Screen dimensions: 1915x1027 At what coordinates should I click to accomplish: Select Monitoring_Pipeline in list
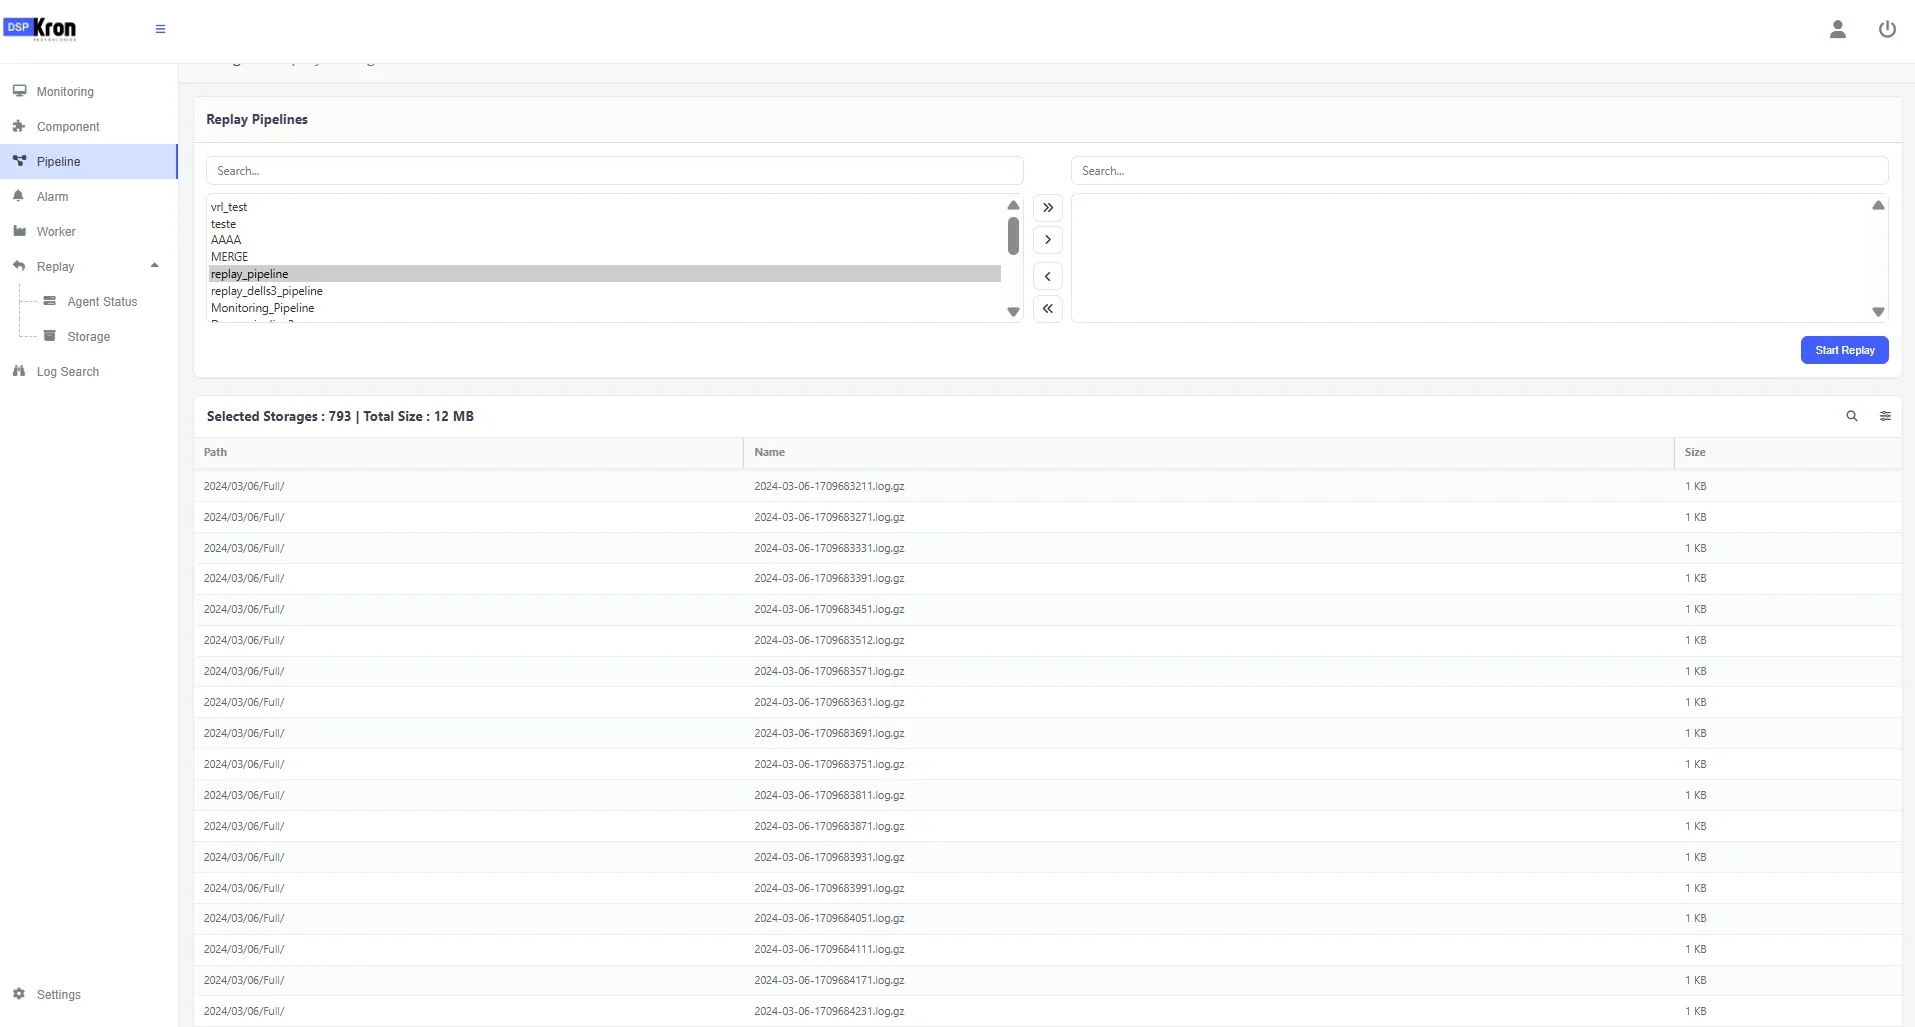tap(605, 308)
